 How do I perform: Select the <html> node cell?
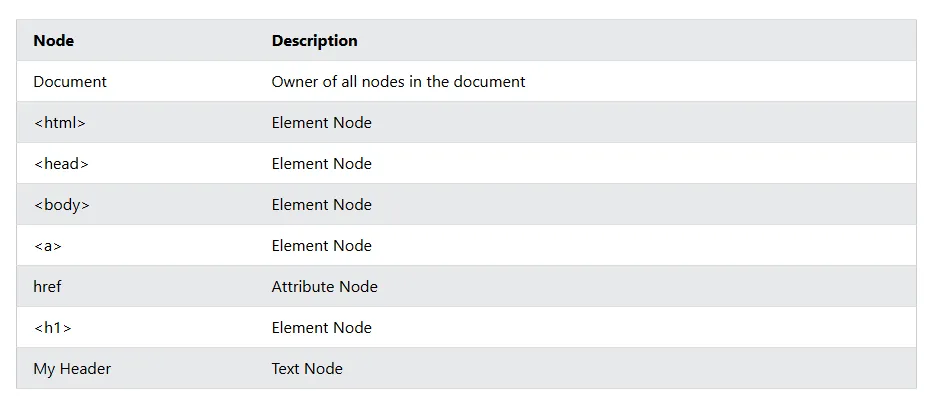pos(59,123)
